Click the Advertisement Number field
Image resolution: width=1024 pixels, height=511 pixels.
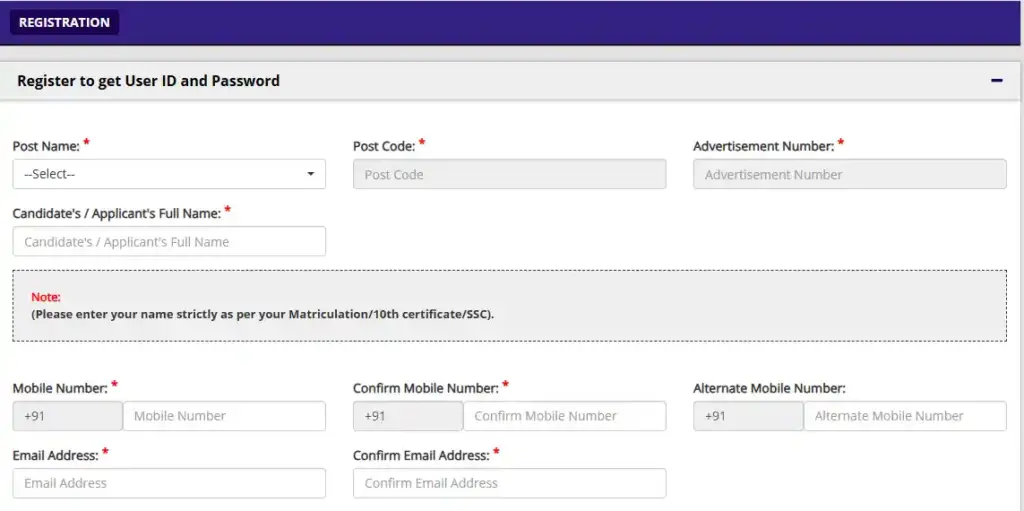849,174
